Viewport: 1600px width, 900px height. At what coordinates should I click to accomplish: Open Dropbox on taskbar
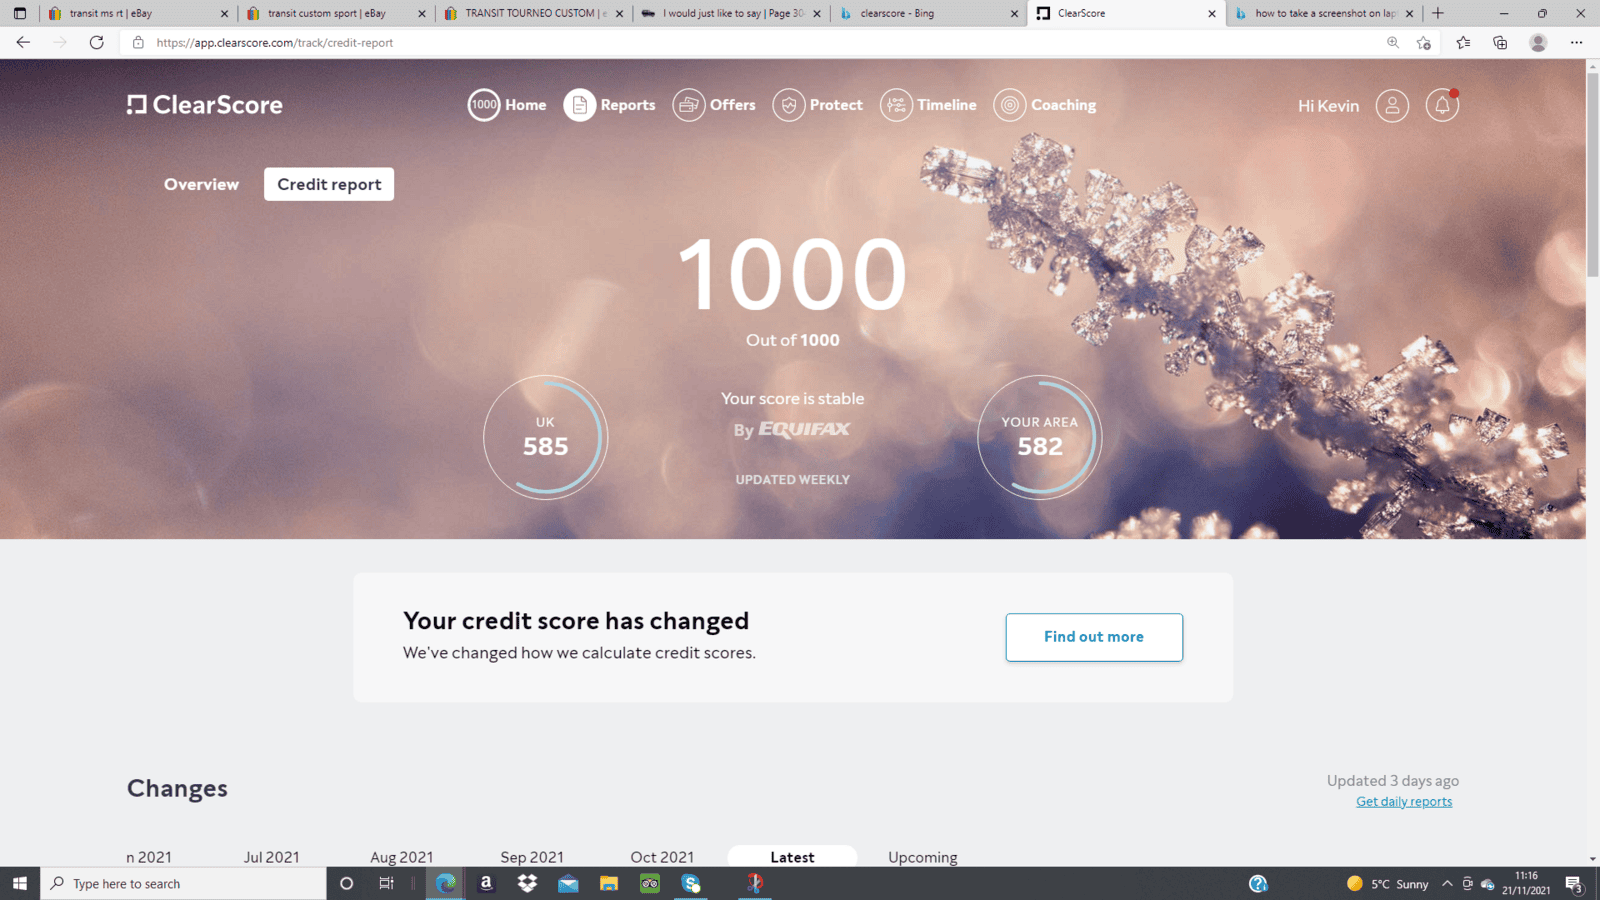click(527, 883)
